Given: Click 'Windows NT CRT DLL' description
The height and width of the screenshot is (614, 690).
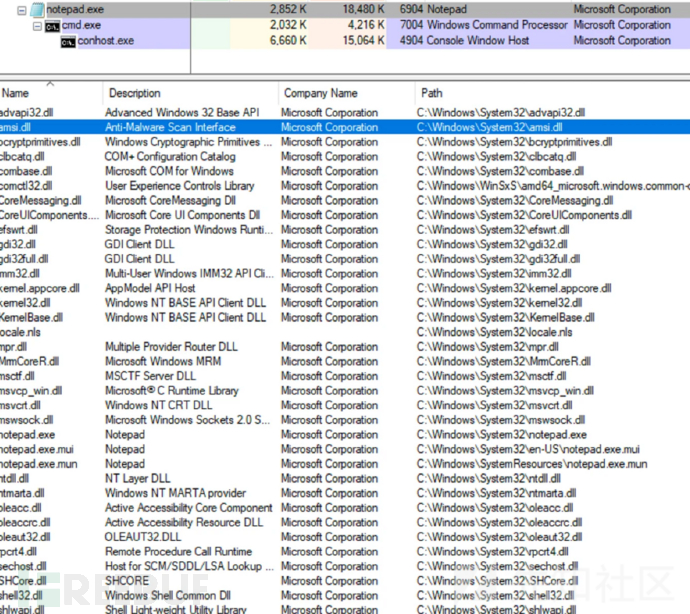Looking at the screenshot, I should [x=158, y=405].
